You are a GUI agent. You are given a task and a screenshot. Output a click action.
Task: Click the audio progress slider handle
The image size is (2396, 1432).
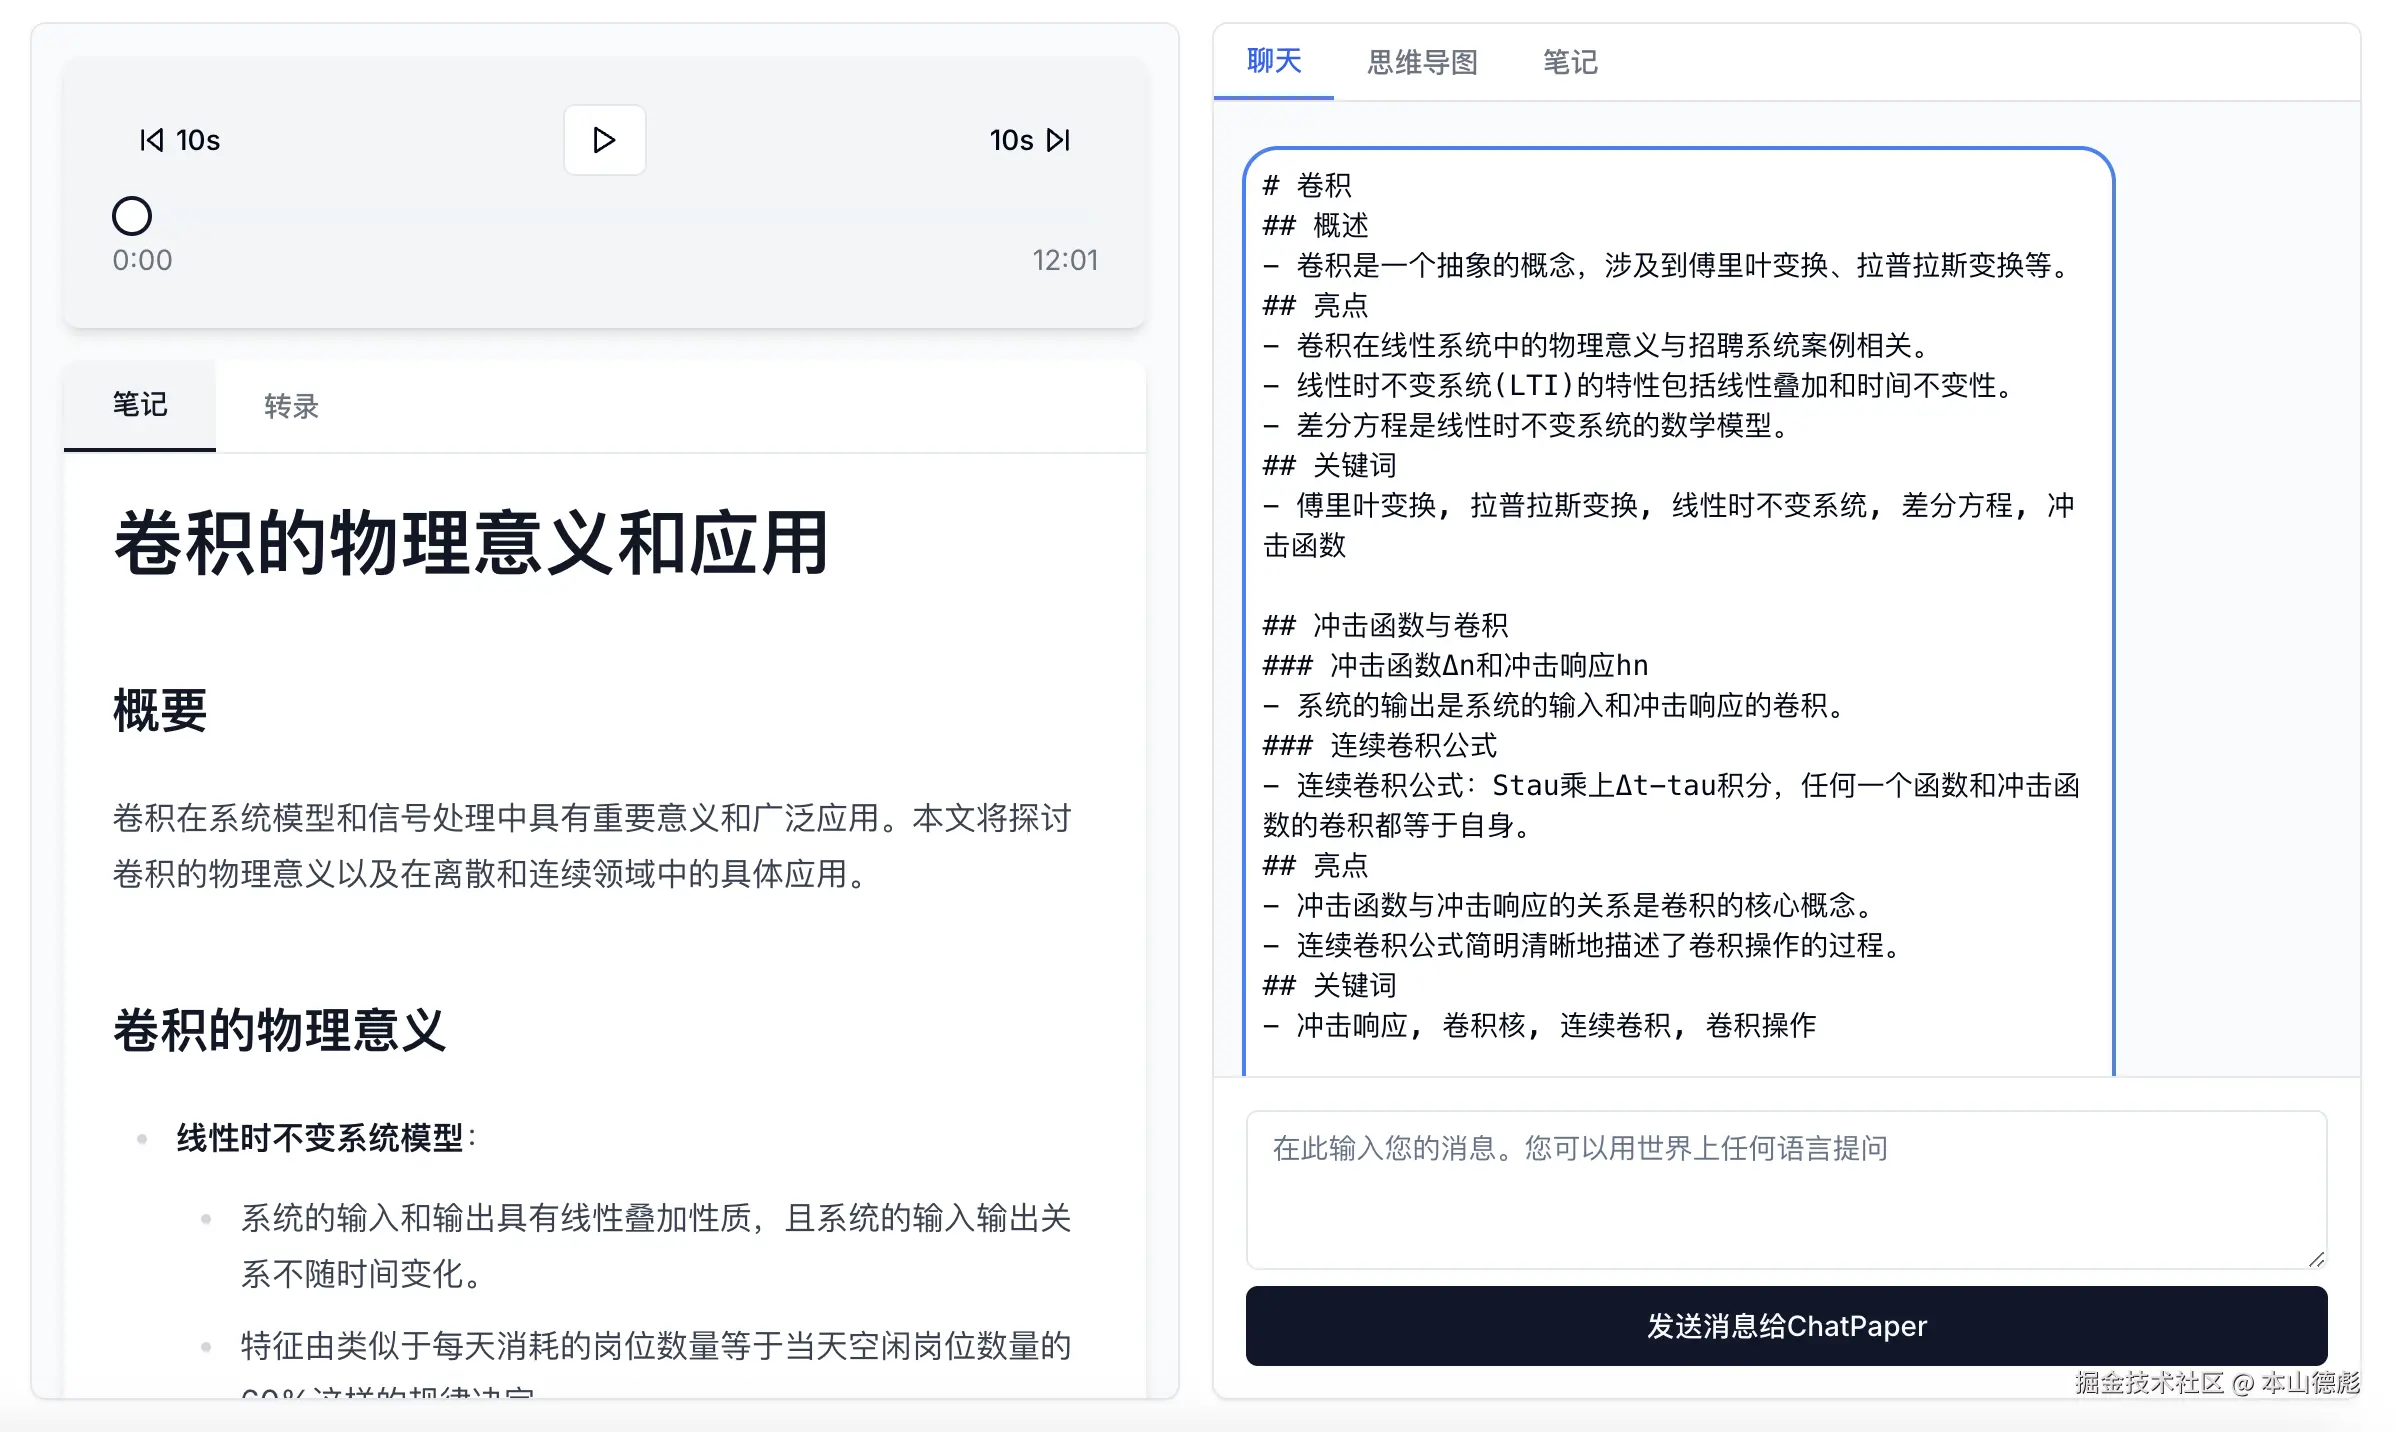(x=132, y=216)
